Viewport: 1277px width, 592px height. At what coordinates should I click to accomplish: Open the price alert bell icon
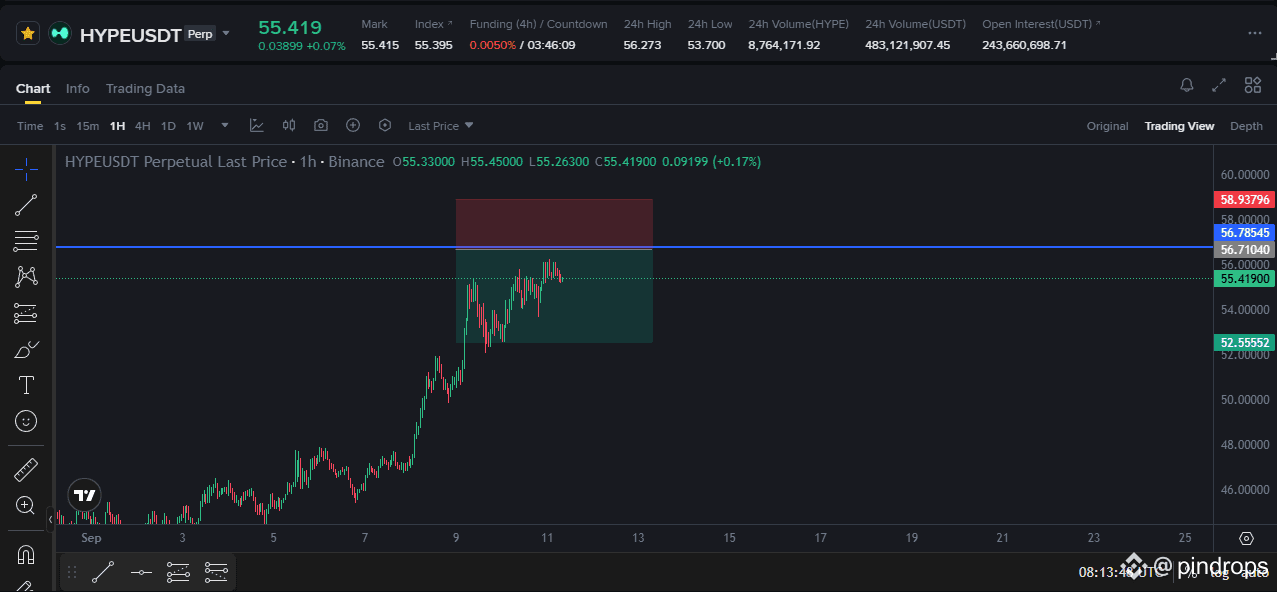click(x=1187, y=85)
